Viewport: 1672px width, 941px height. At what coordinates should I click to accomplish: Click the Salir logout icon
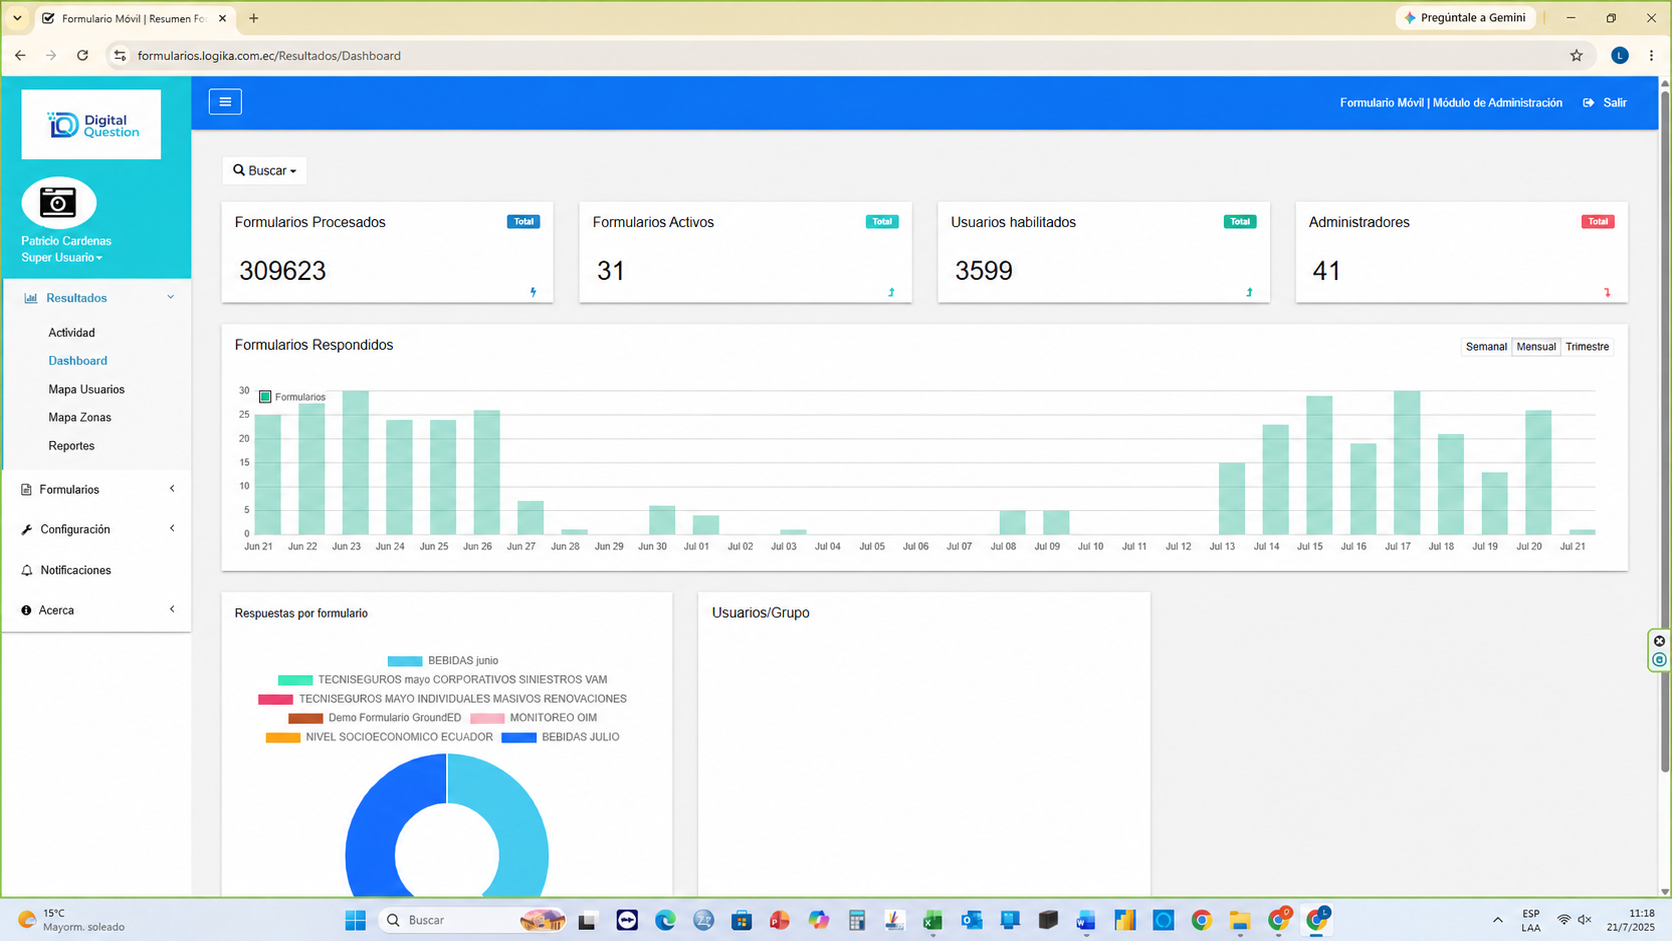(x=1588, y=103)
